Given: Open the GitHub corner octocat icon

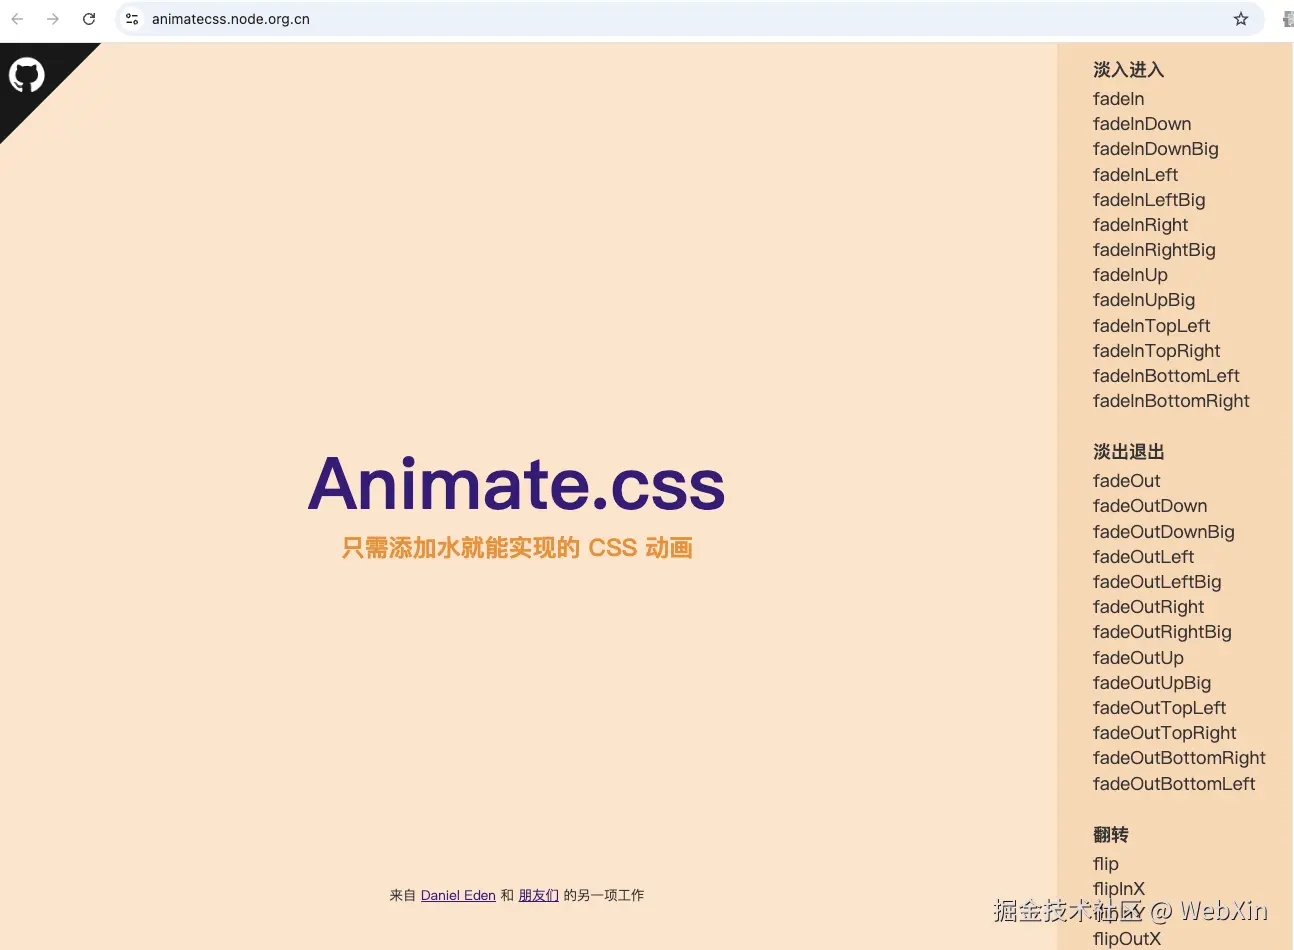Looking at the screenshot, I should point(27,75).
